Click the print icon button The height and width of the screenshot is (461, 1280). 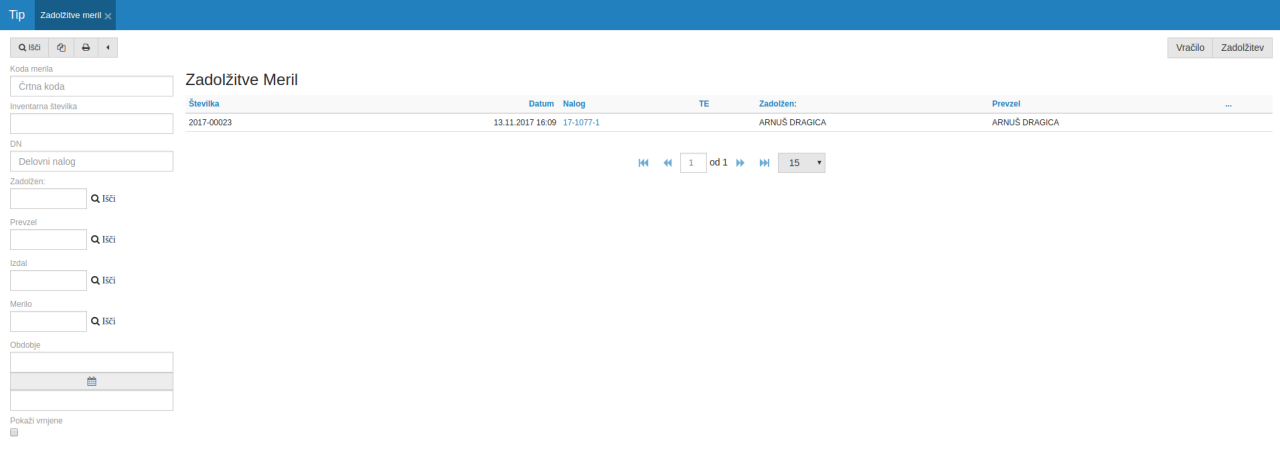(86, 47)
